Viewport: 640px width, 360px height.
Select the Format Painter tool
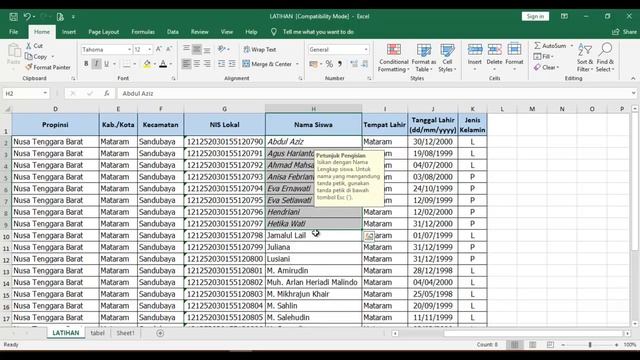click(x=48, y=67)
